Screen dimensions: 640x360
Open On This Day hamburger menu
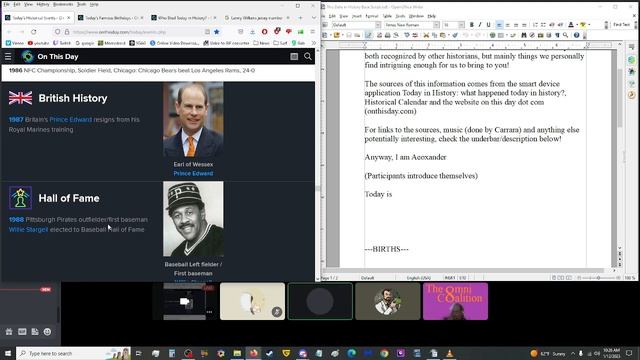pos(8,57)
